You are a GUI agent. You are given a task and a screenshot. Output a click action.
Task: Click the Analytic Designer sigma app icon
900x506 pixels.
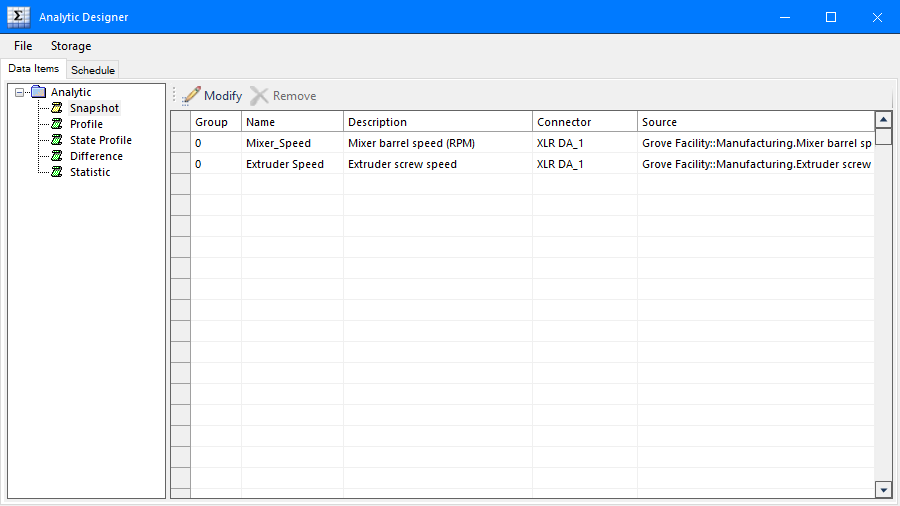pos(18,17)
